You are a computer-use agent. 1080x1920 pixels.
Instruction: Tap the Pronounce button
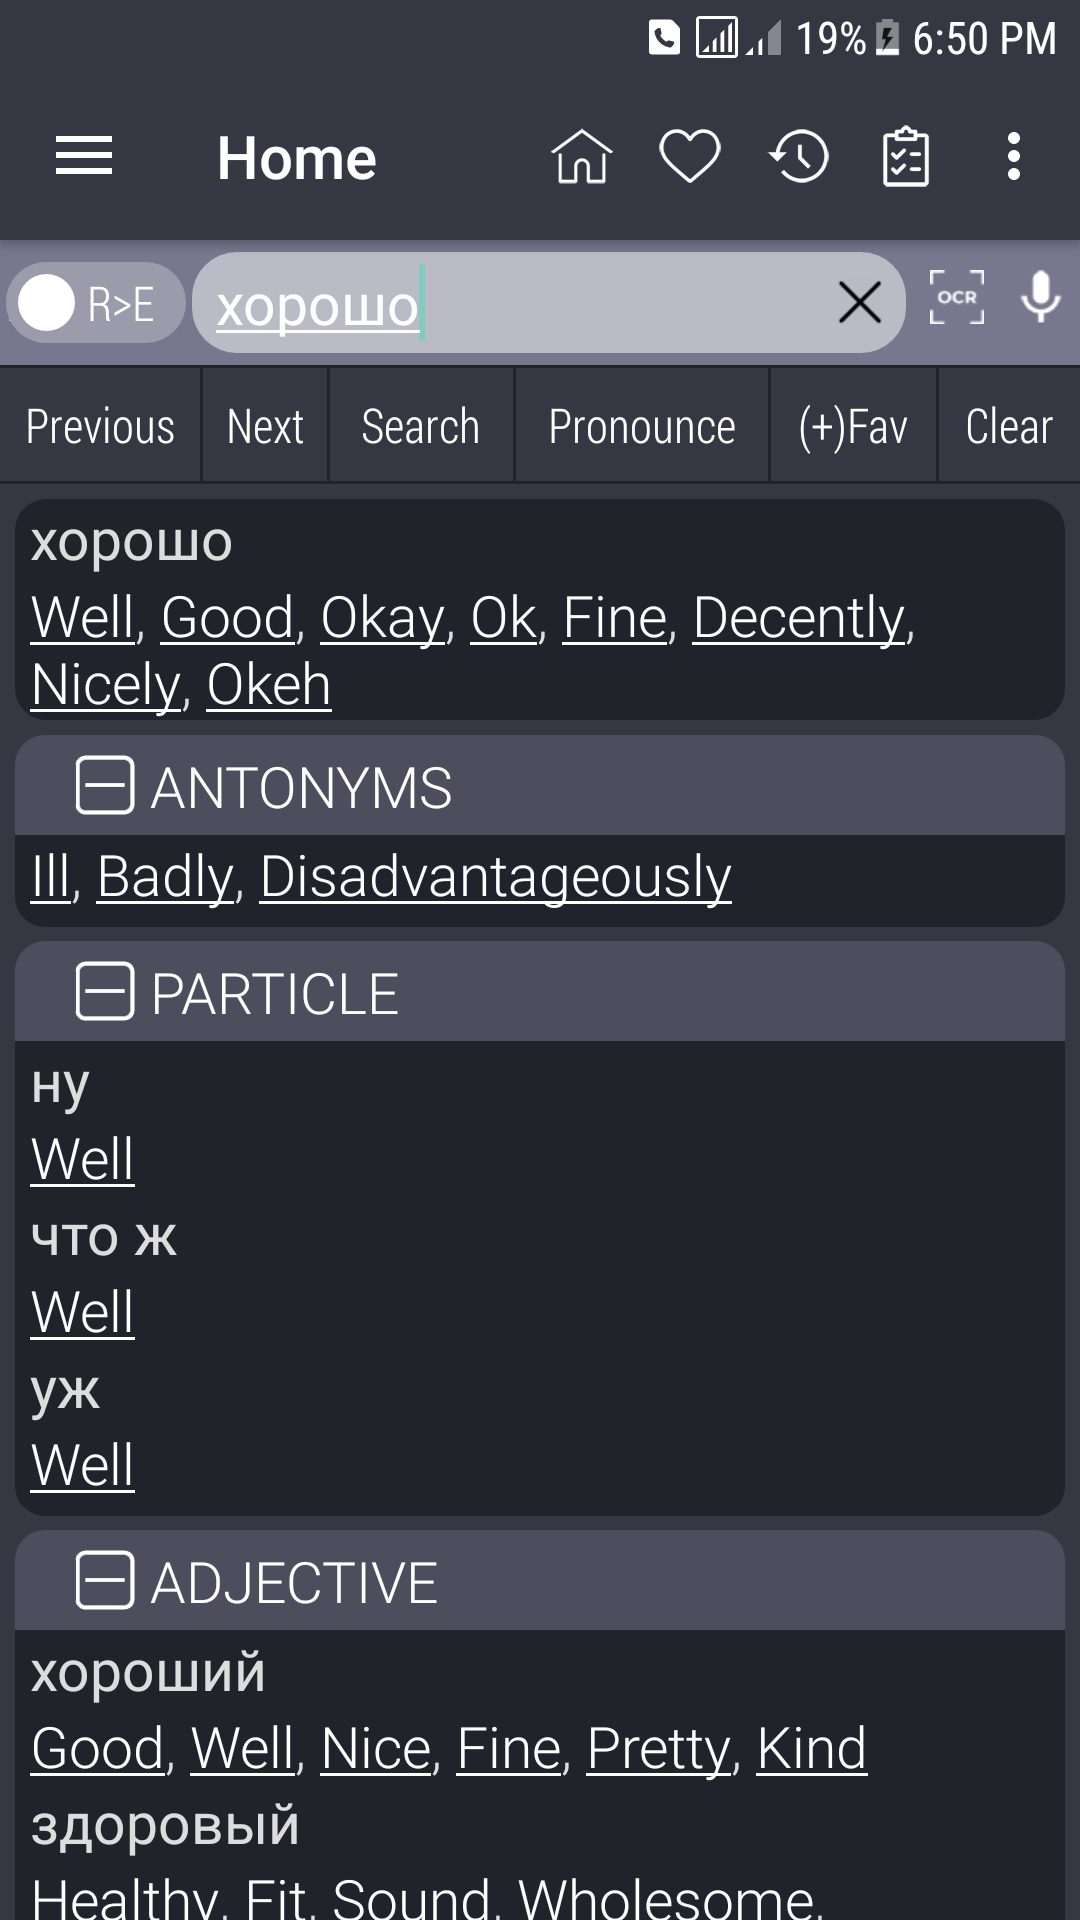click(642, 426)
